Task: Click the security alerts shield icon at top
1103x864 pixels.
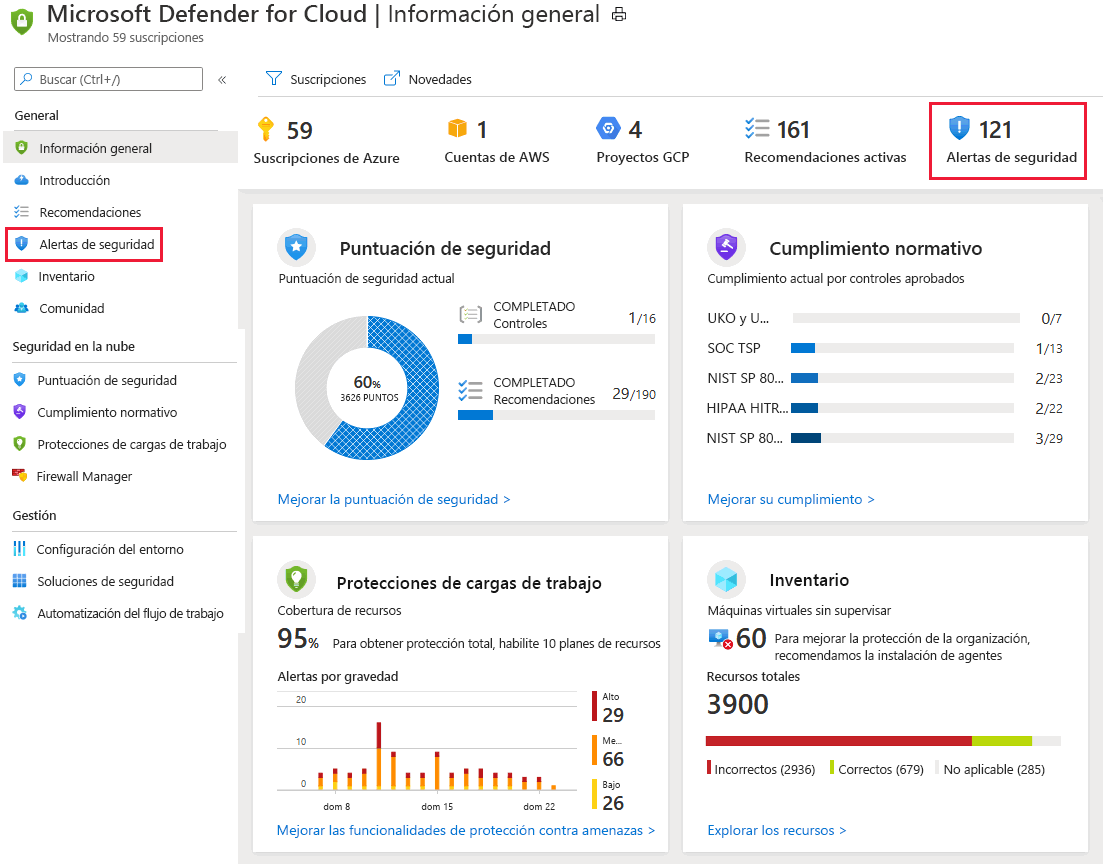Action: (959, 128)
